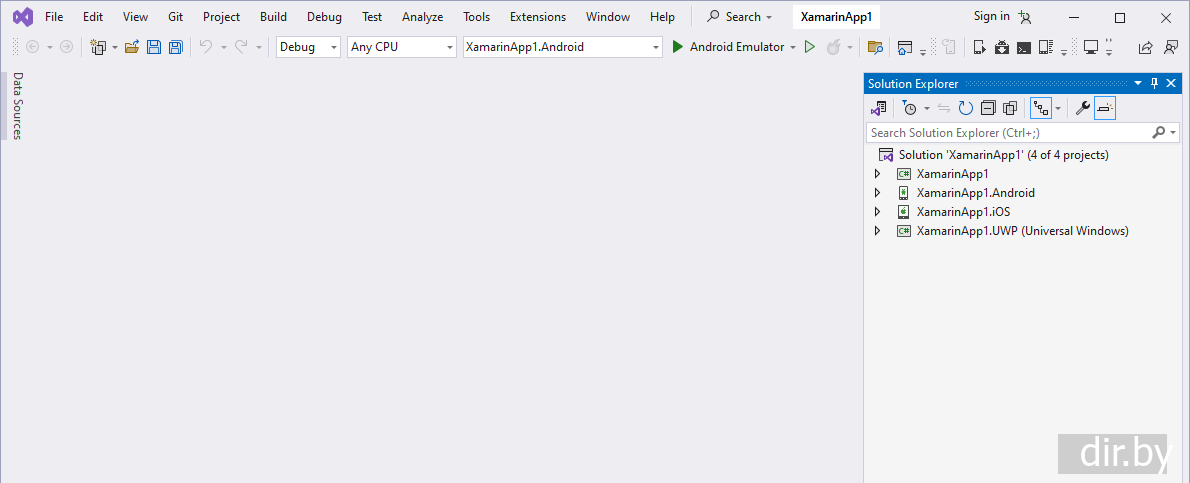This screenshot has width=1190, height=483.
Task: Open the Window menu
Action: (x=608, y=17)
